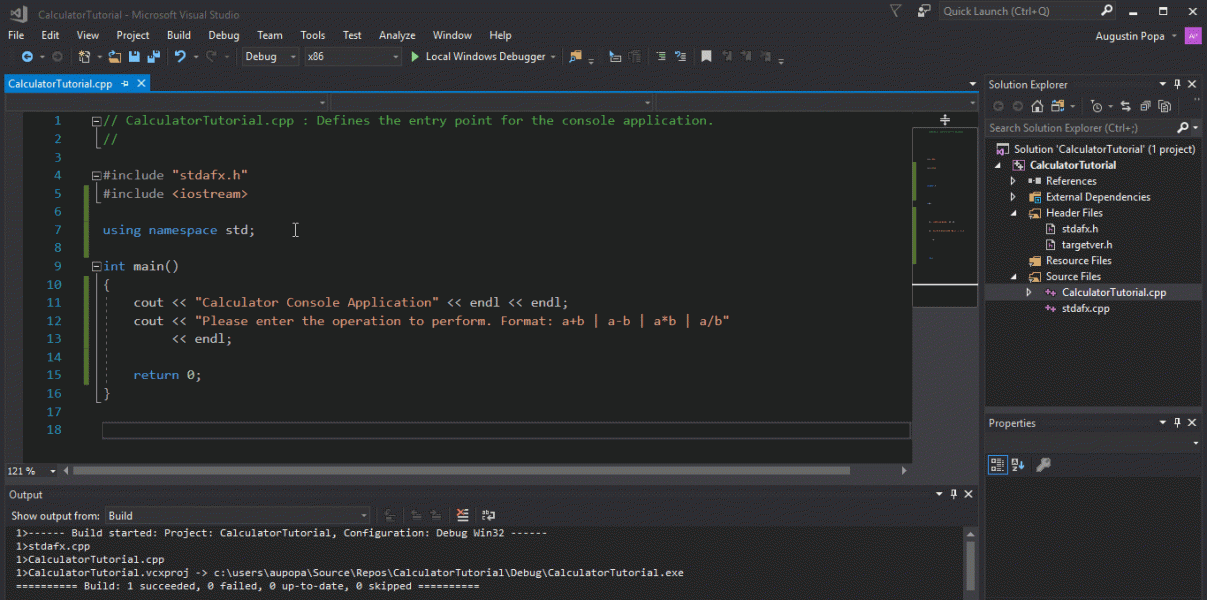1207x600 pixels.
Task: Click the Home icon in Solution Explorer
Action: click(x=1037, y=106)
